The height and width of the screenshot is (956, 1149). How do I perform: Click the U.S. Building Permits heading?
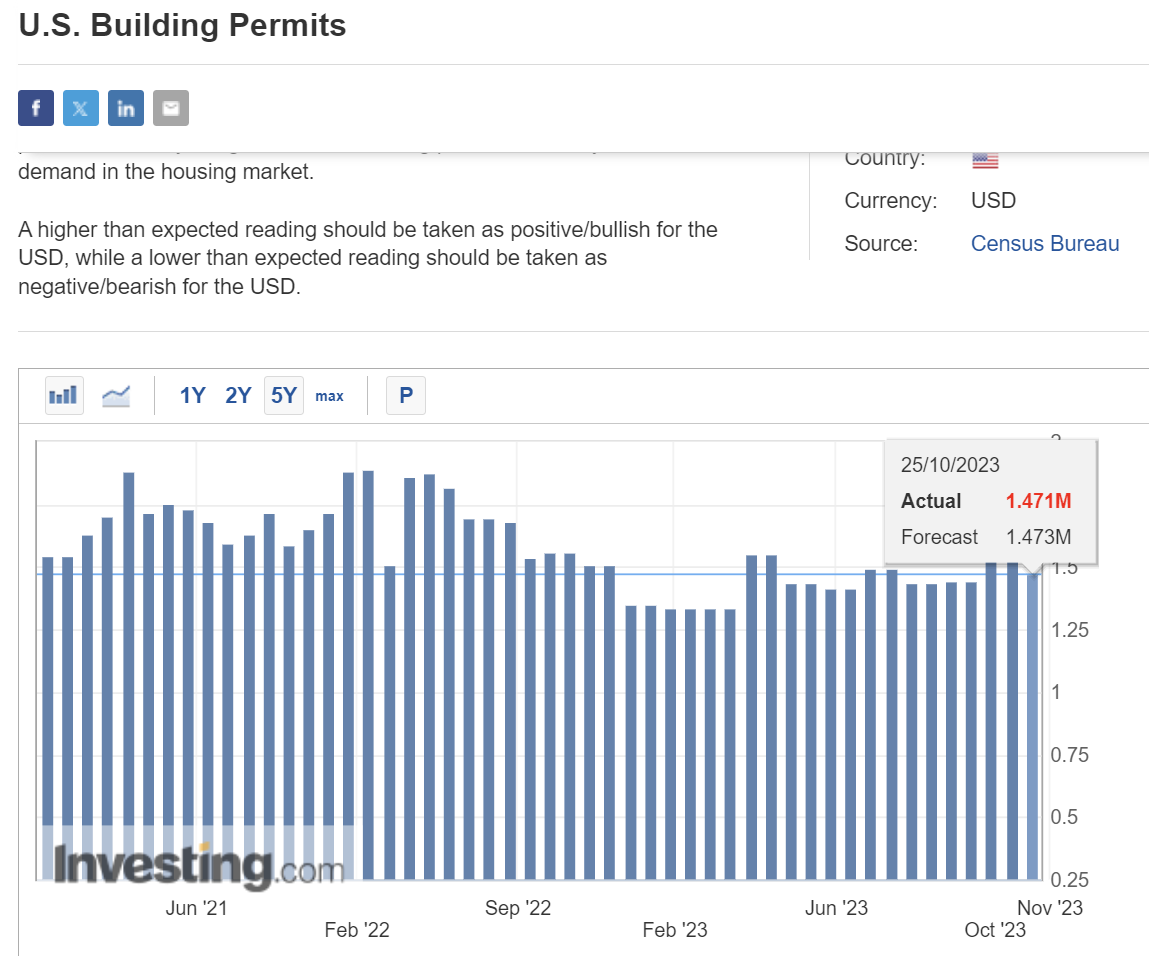pyautogui.click(x=183, y=26)
